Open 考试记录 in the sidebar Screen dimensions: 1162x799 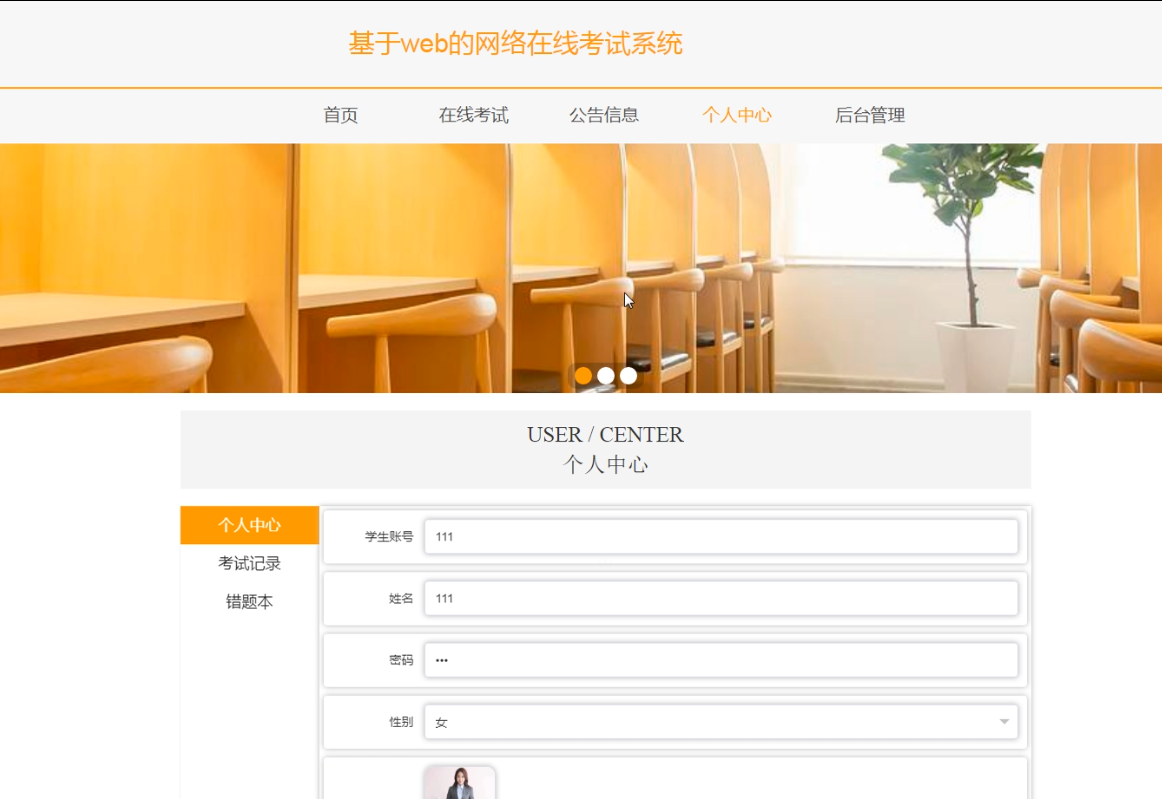coord(248,563)
